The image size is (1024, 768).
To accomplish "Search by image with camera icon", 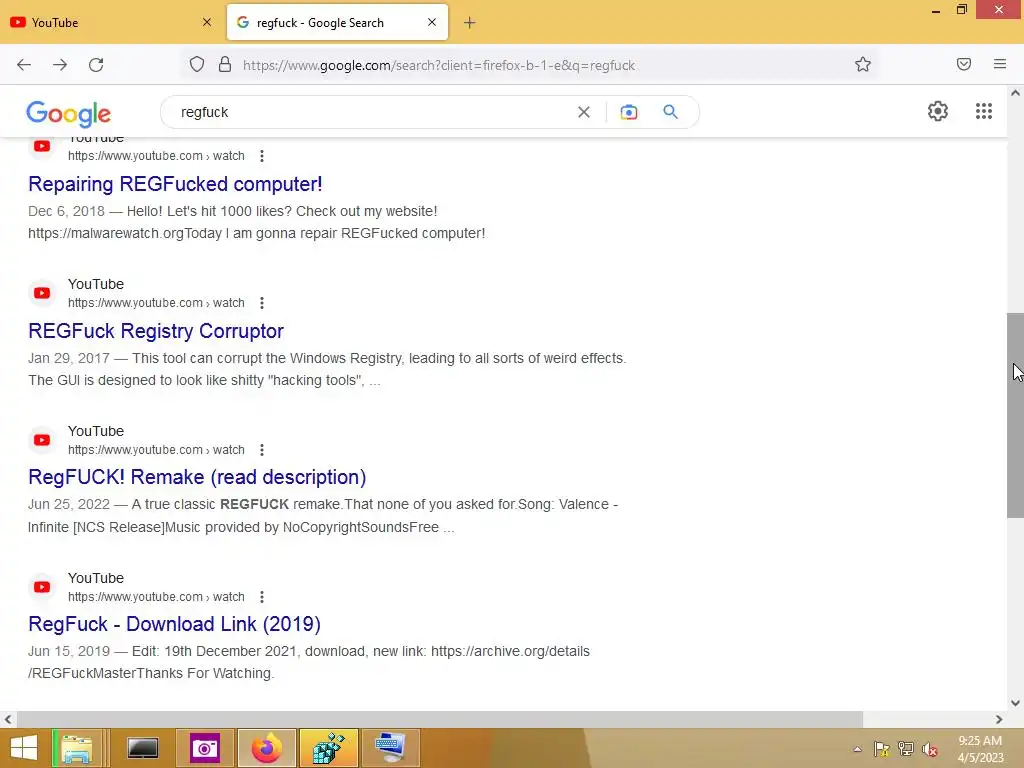I will click(629, 112).
